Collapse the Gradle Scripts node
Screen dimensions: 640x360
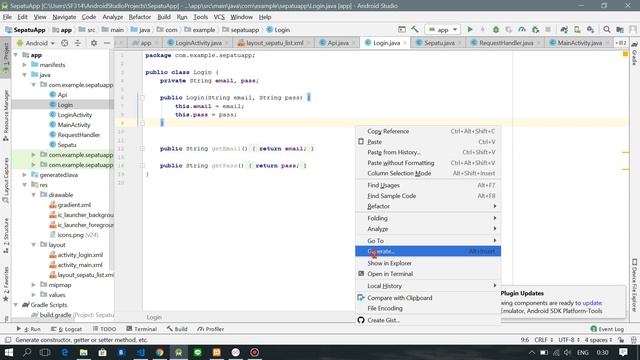tap(16, 305)
